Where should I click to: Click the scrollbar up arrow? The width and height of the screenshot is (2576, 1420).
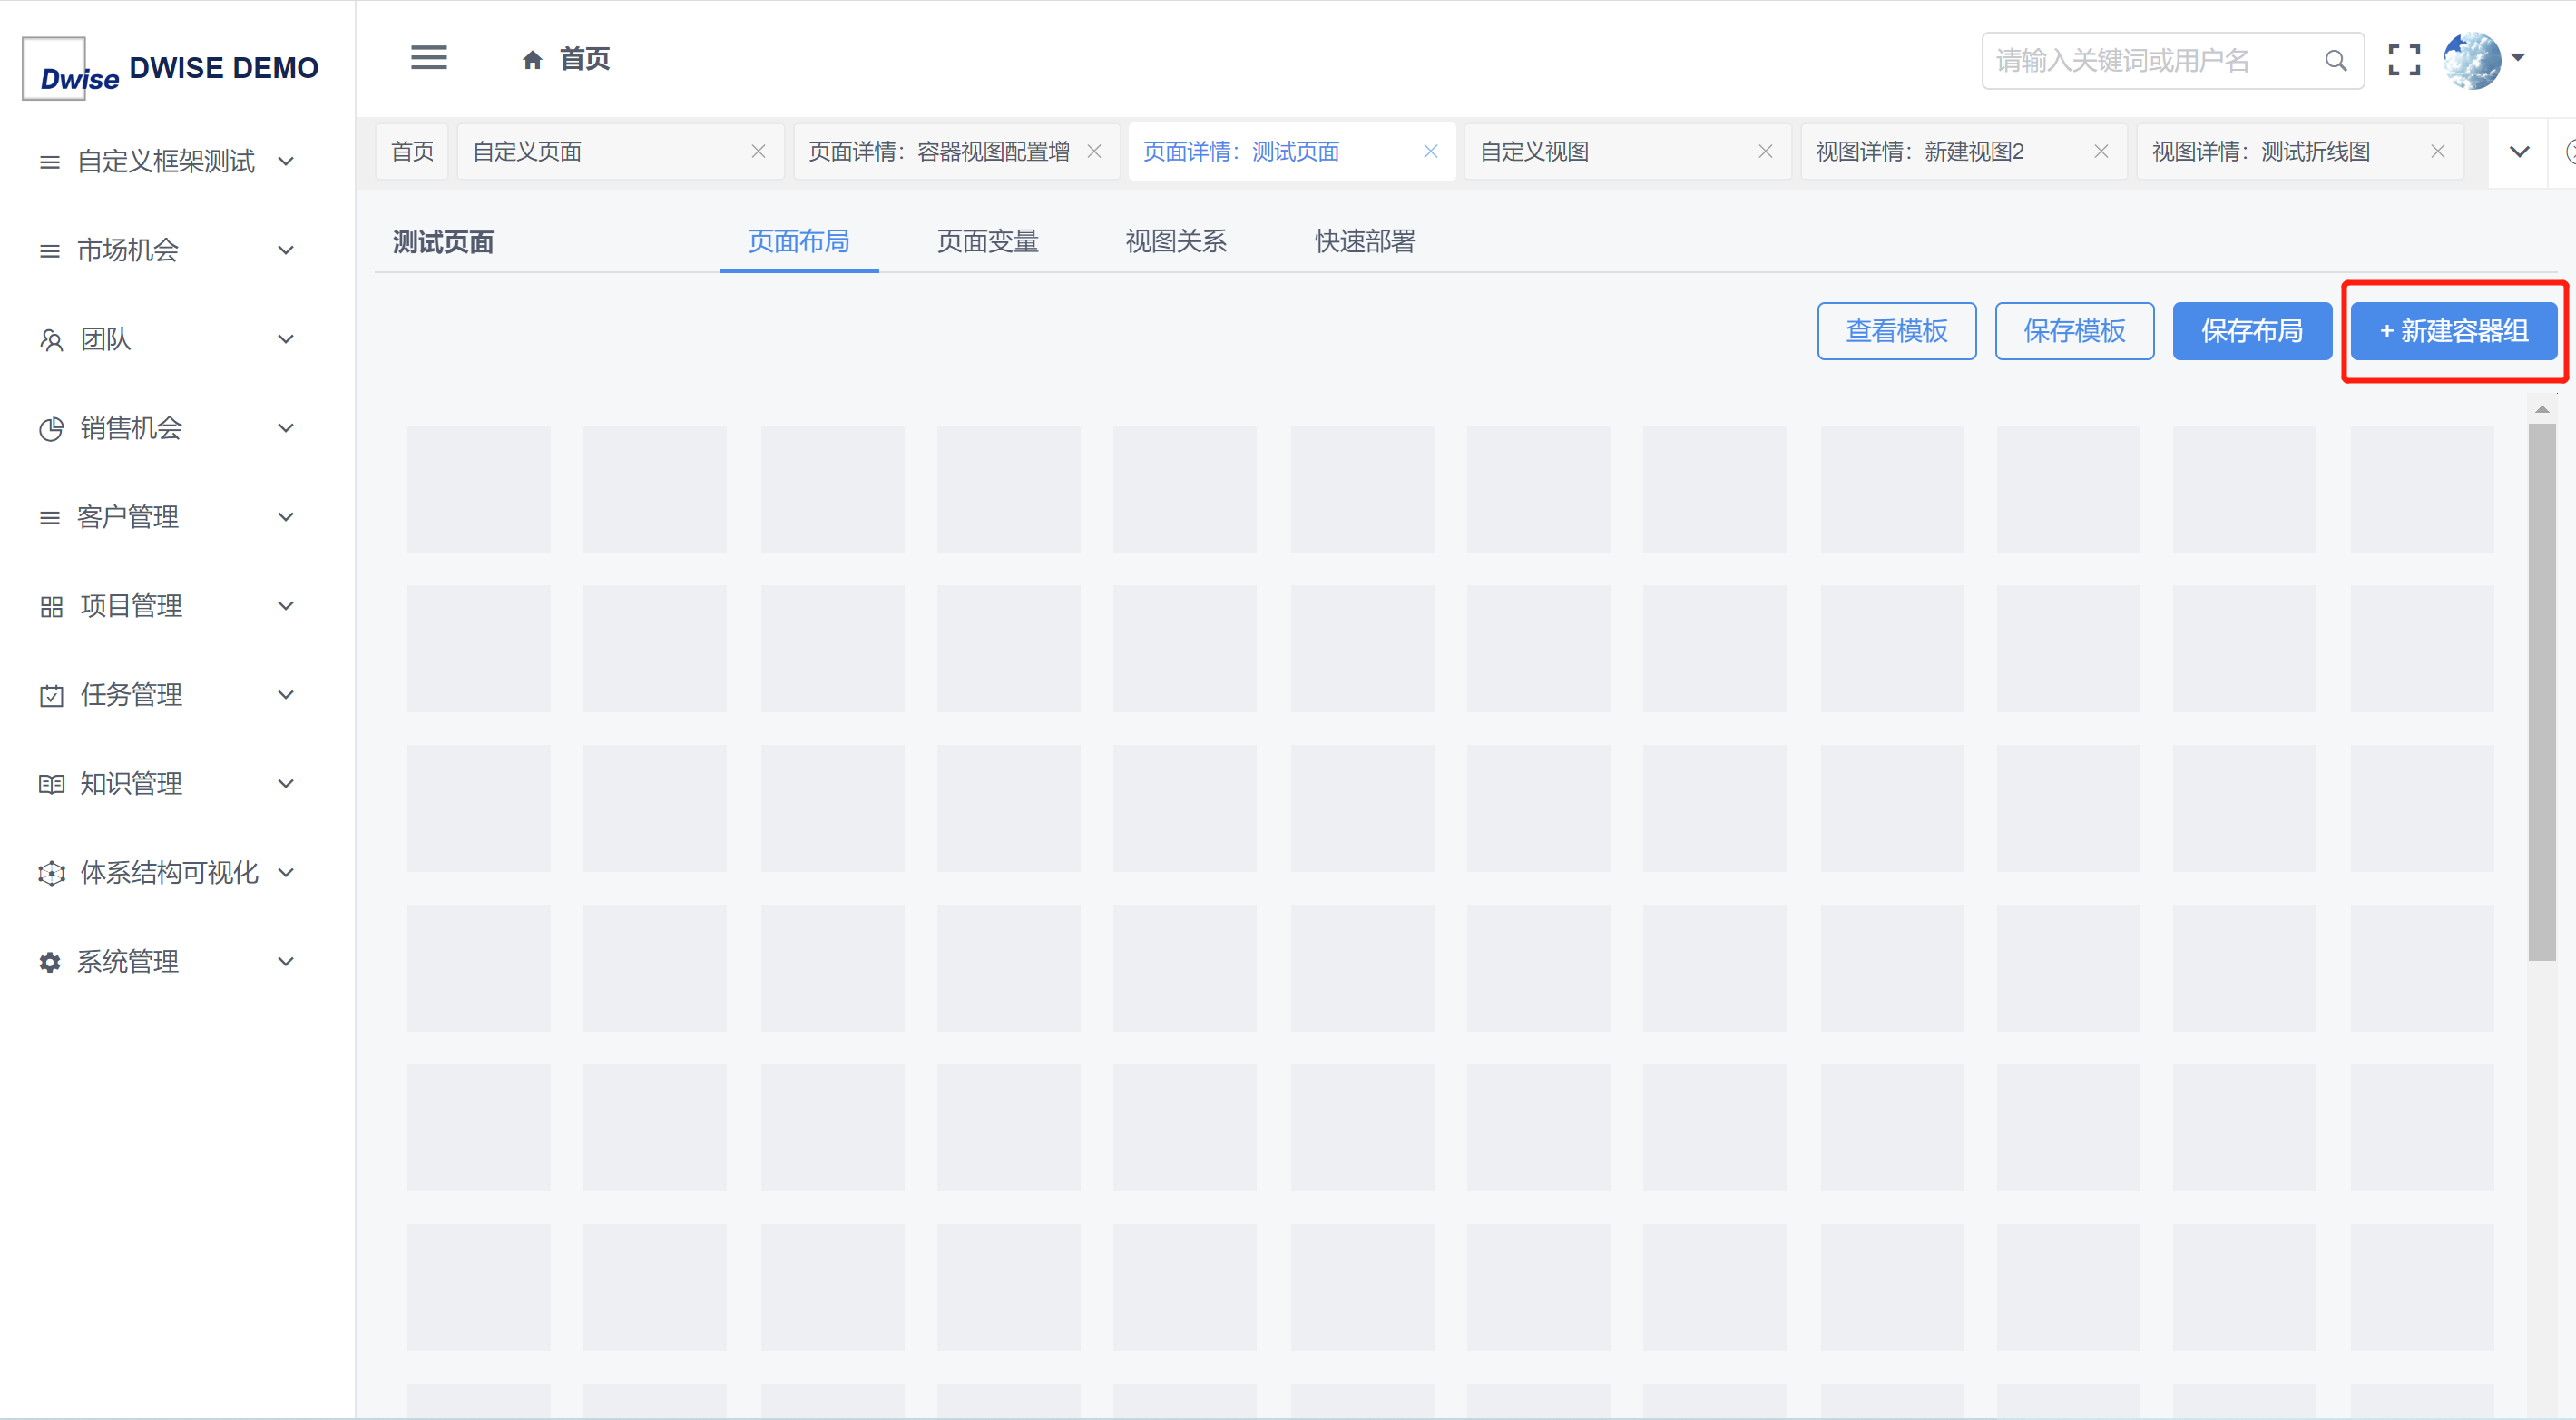click(x=2541, y=410)
